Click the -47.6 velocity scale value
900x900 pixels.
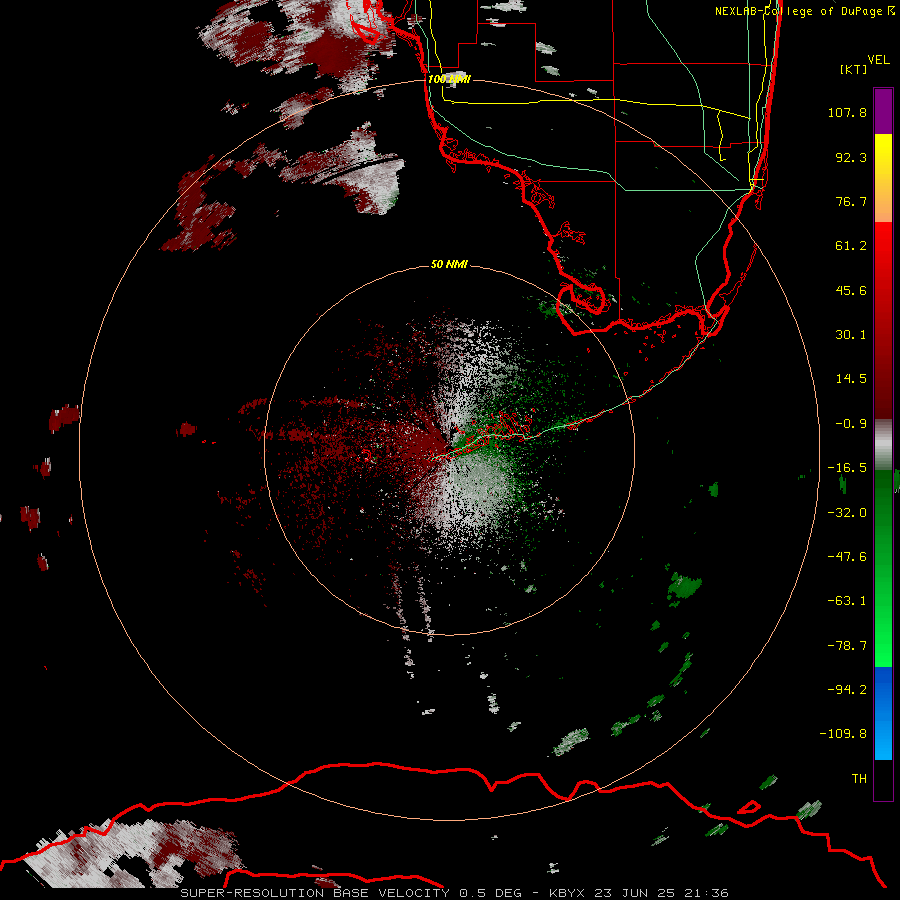847,557
